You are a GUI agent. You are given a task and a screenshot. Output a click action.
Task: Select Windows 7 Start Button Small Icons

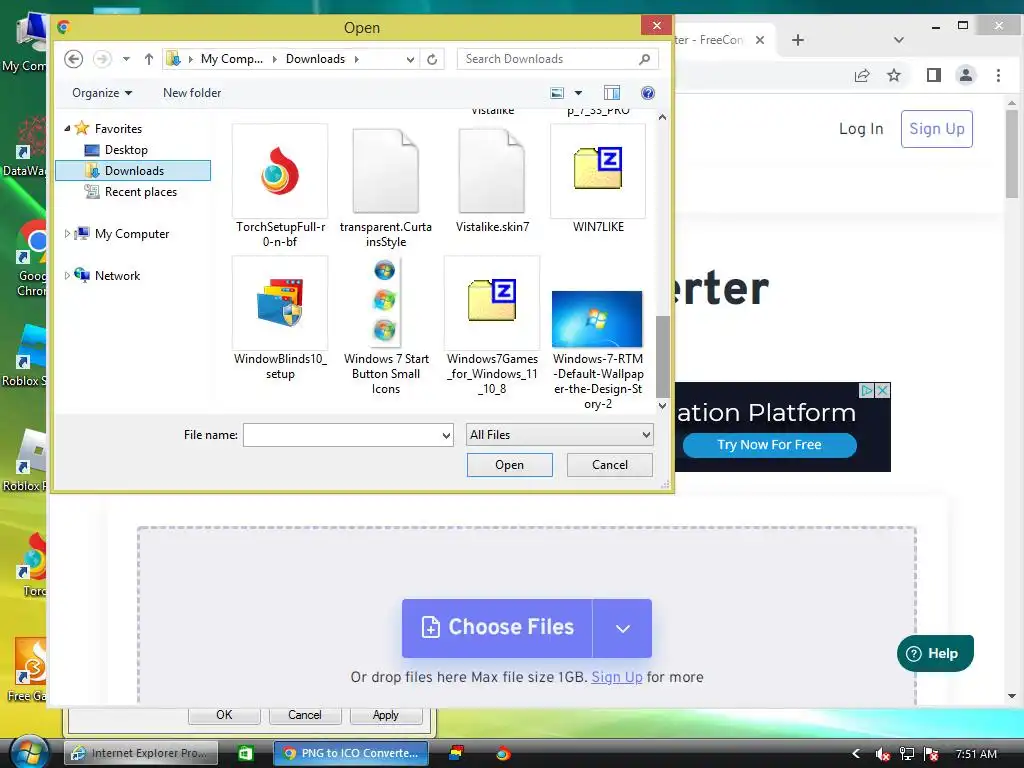pos(385,326)
